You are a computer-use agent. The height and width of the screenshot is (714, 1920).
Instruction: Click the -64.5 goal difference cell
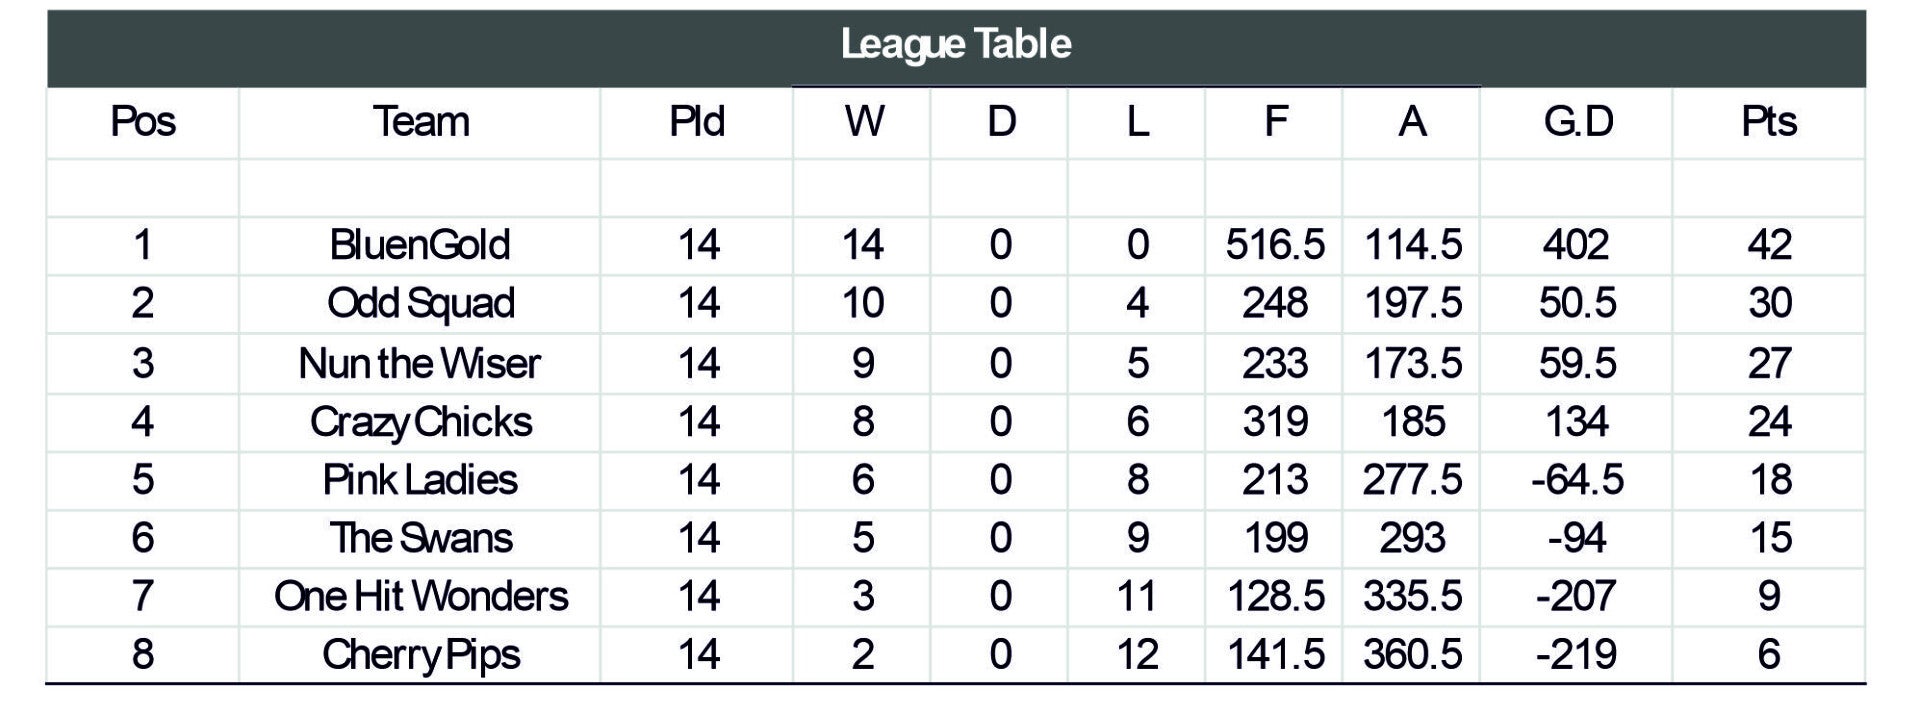(1577, 480)
